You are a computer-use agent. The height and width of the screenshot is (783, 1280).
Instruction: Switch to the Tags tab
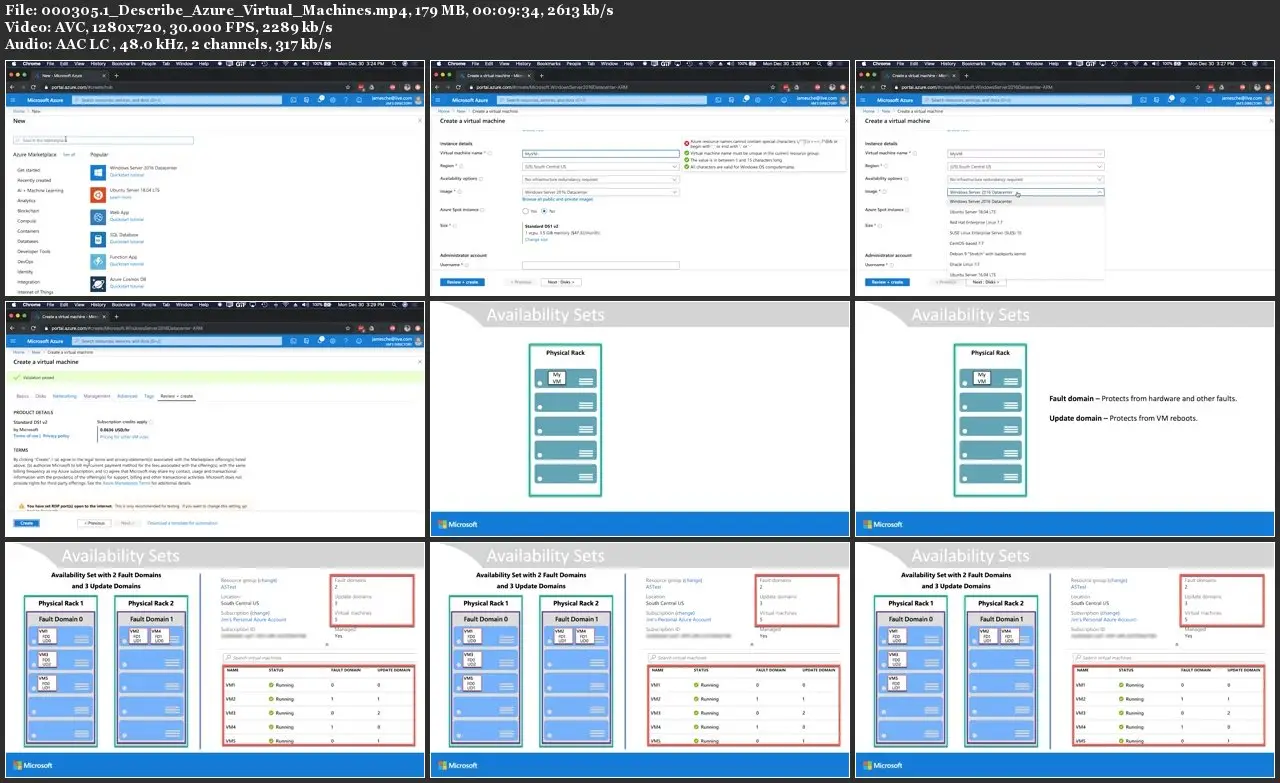pos(149,396)
